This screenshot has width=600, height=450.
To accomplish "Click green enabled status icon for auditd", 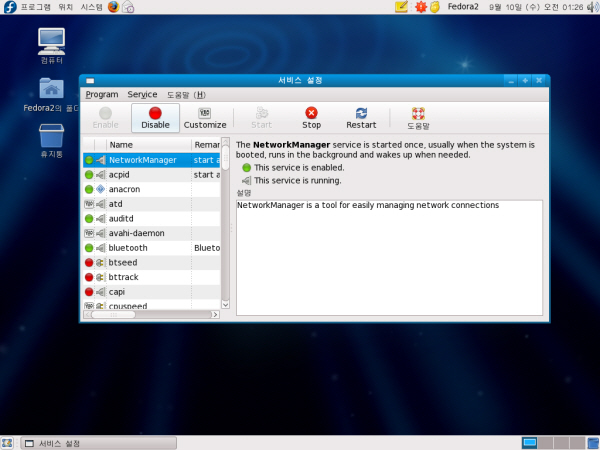I will tap(89, 218).
